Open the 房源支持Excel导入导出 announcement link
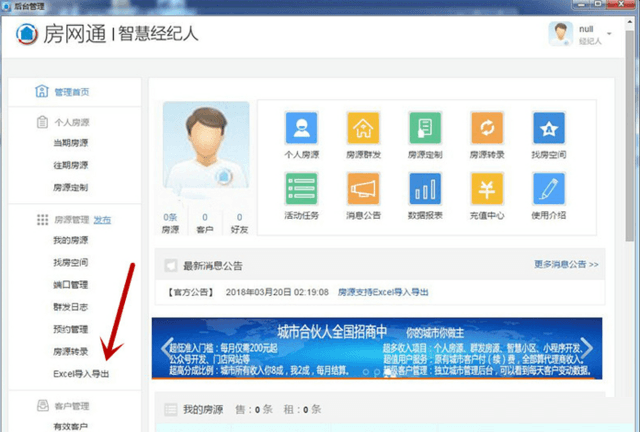The height and width of the screenshot is (432, 640). 383,292
